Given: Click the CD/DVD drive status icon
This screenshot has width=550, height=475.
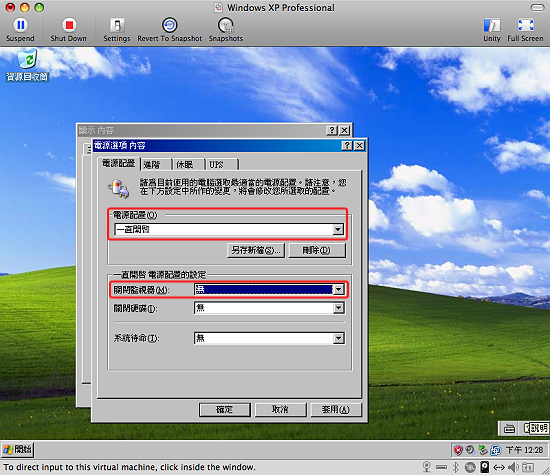Looking at the screenshot, I should pyautogui.click(x=470, y=467).
